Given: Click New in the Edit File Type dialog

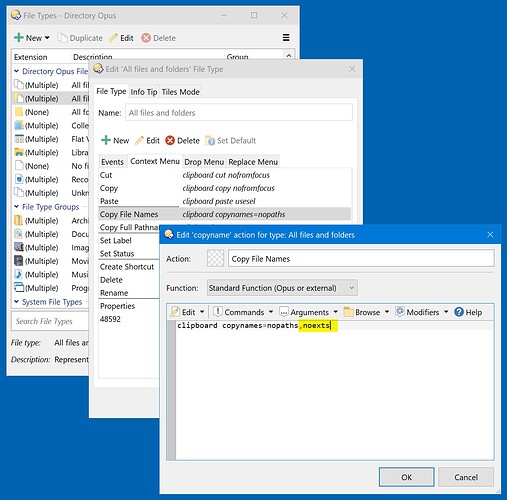Looking at the screenshot, I should 115,140.
